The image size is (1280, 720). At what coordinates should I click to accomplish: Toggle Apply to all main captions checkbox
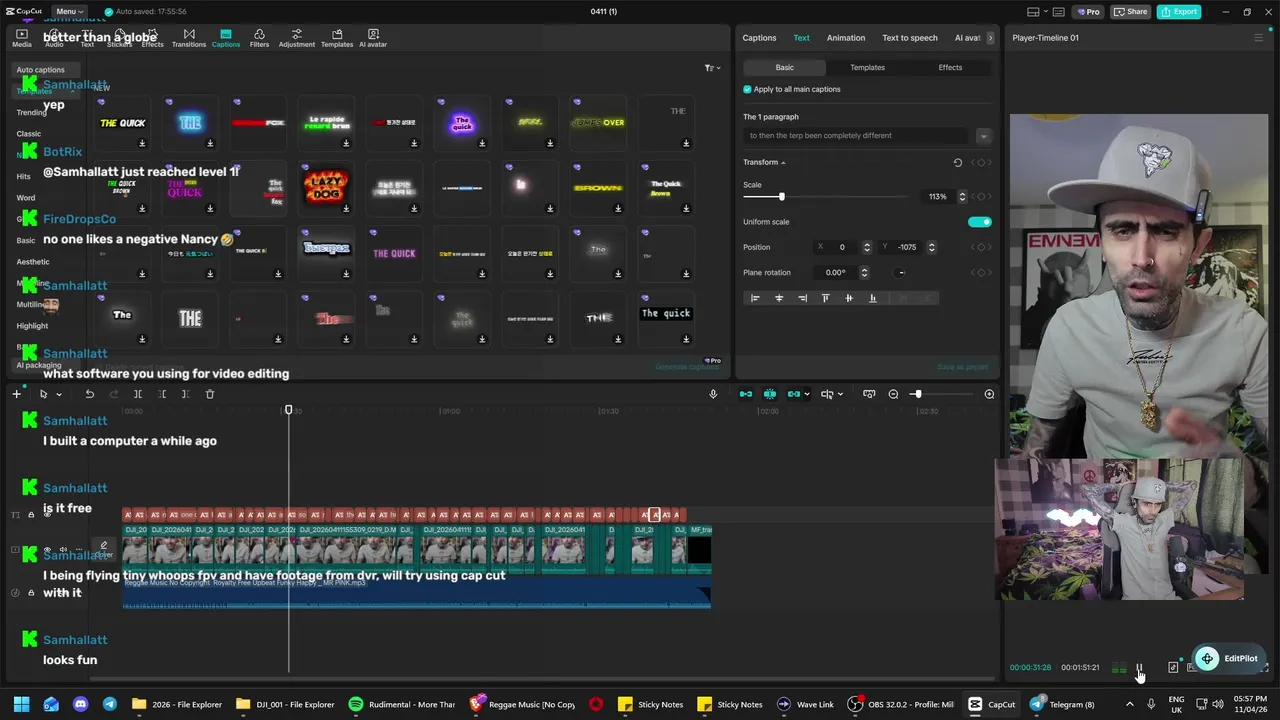(747, 89)
